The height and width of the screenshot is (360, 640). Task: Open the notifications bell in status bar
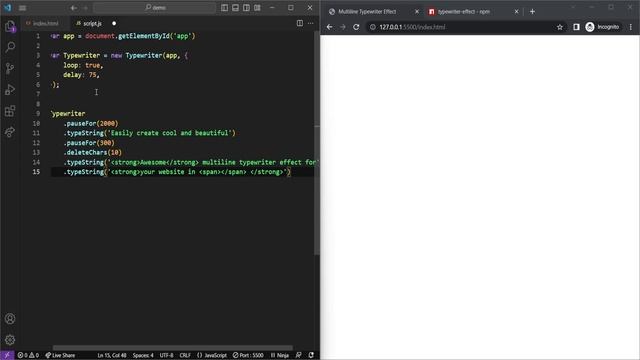(x=311, y=355)
